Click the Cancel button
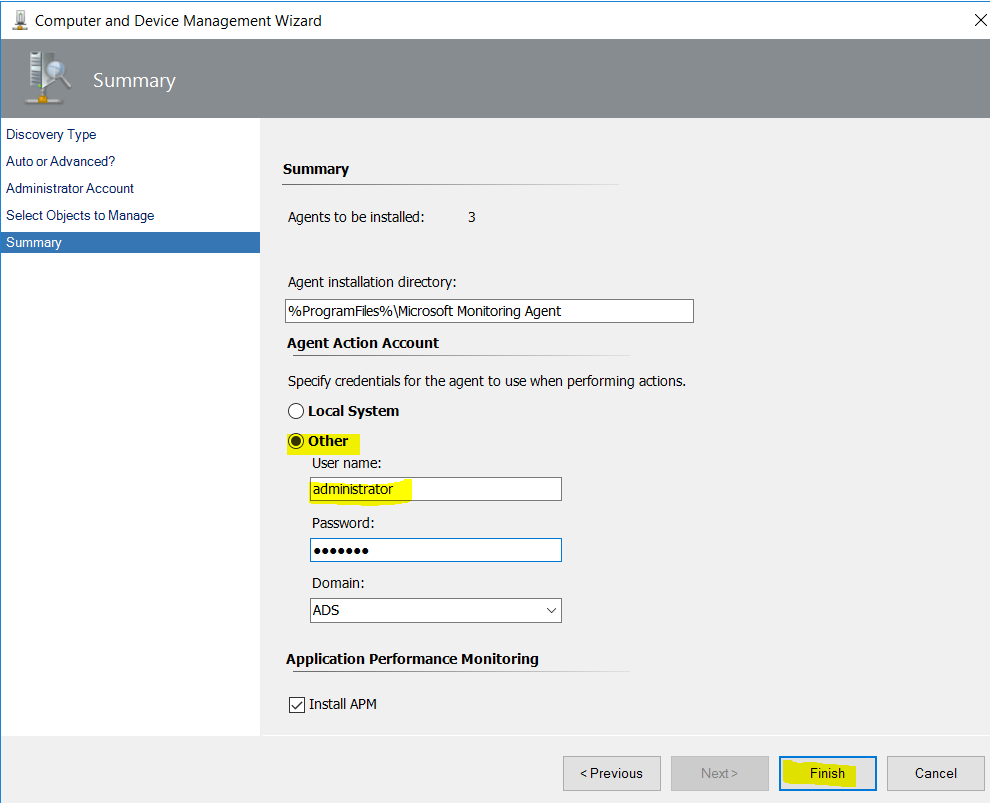This screenshot has width=990, height=803. 935,773
